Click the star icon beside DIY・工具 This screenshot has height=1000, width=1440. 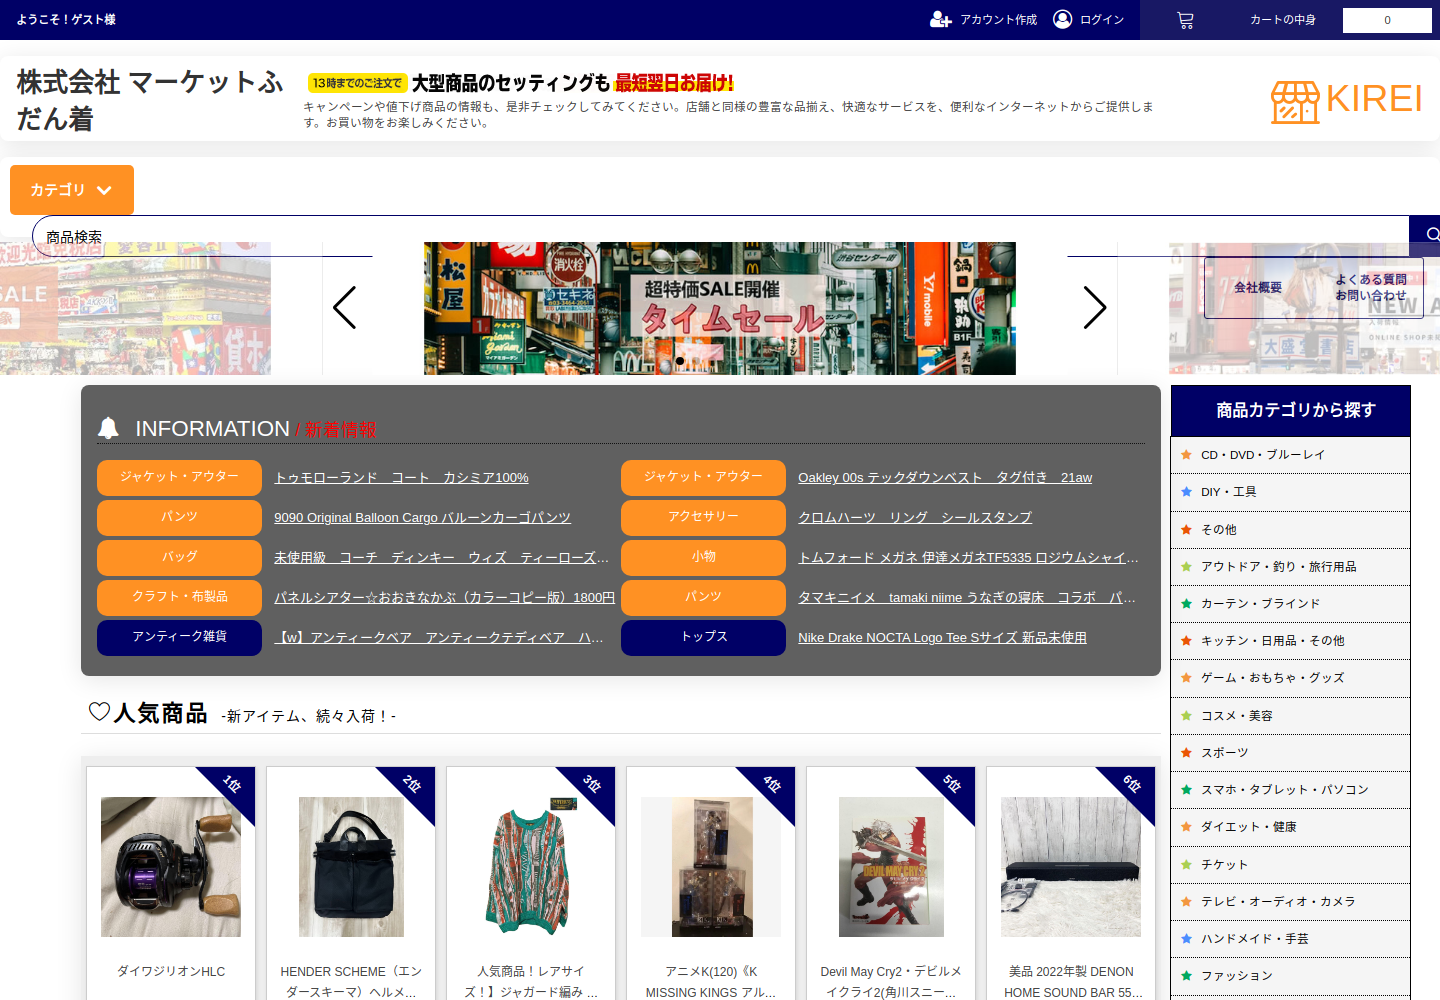tap(1187, 492)
